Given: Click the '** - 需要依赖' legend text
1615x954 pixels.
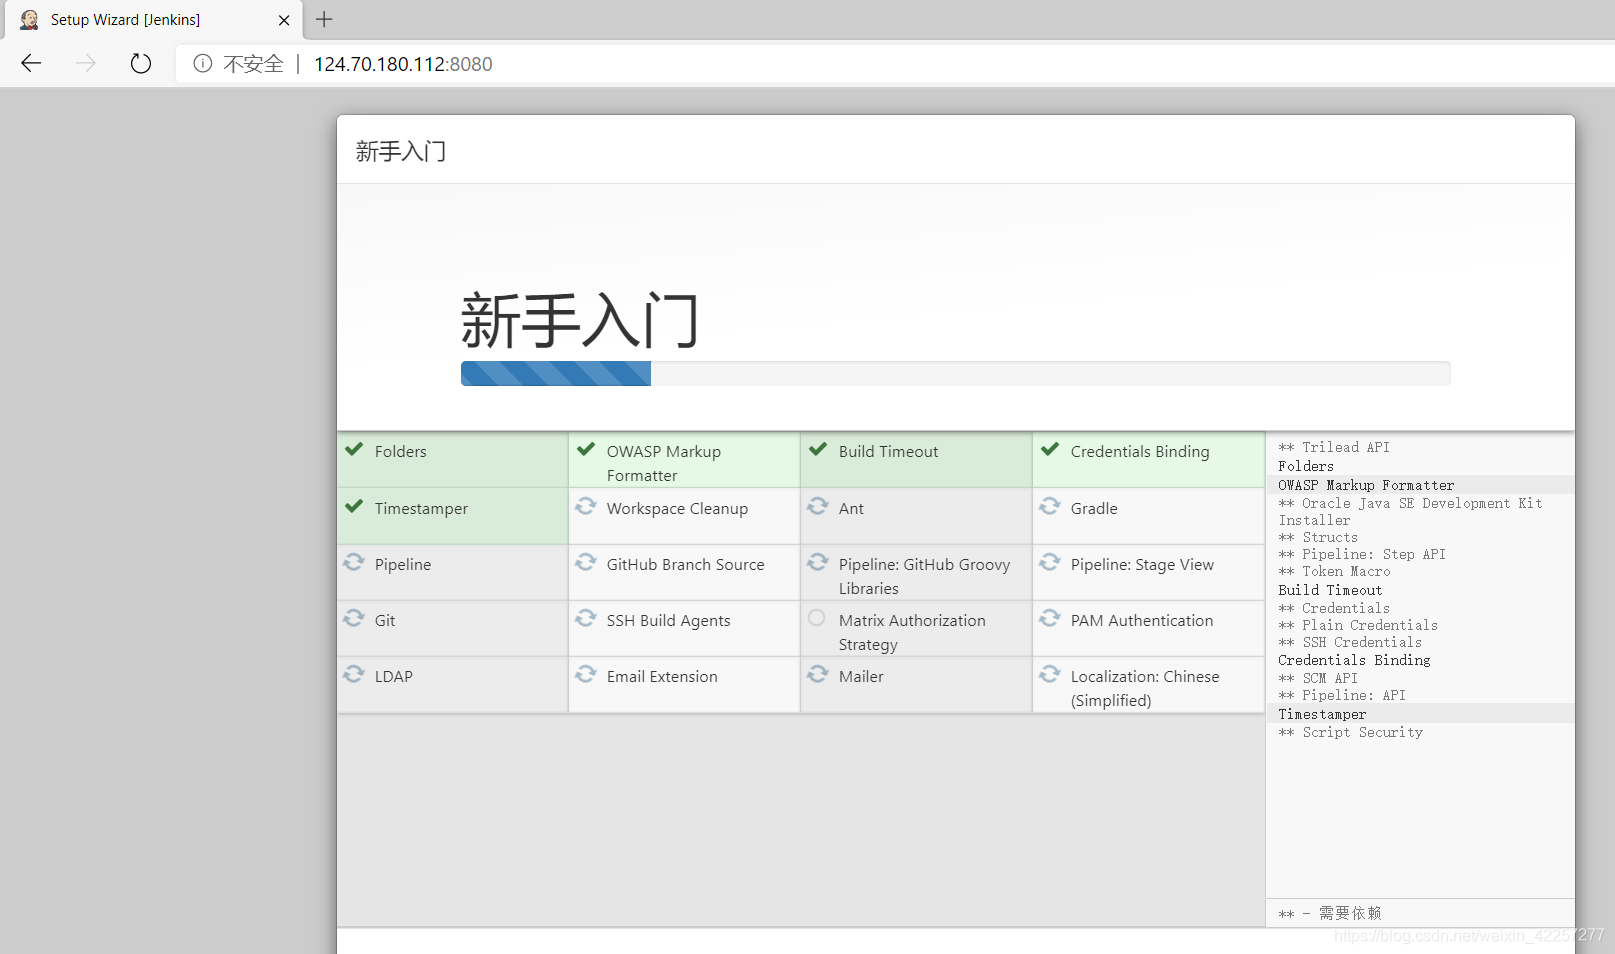Looking at the screenshot, I should (1330, 913).
